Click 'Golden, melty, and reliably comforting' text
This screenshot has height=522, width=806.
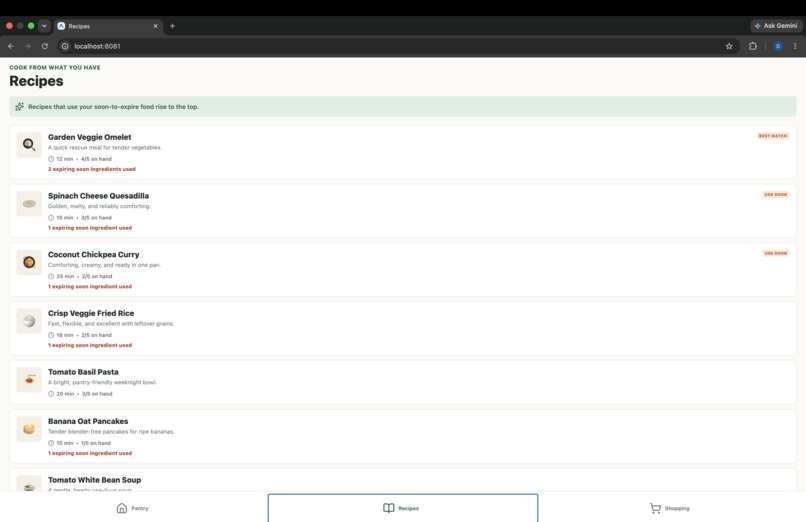[99, 206]
